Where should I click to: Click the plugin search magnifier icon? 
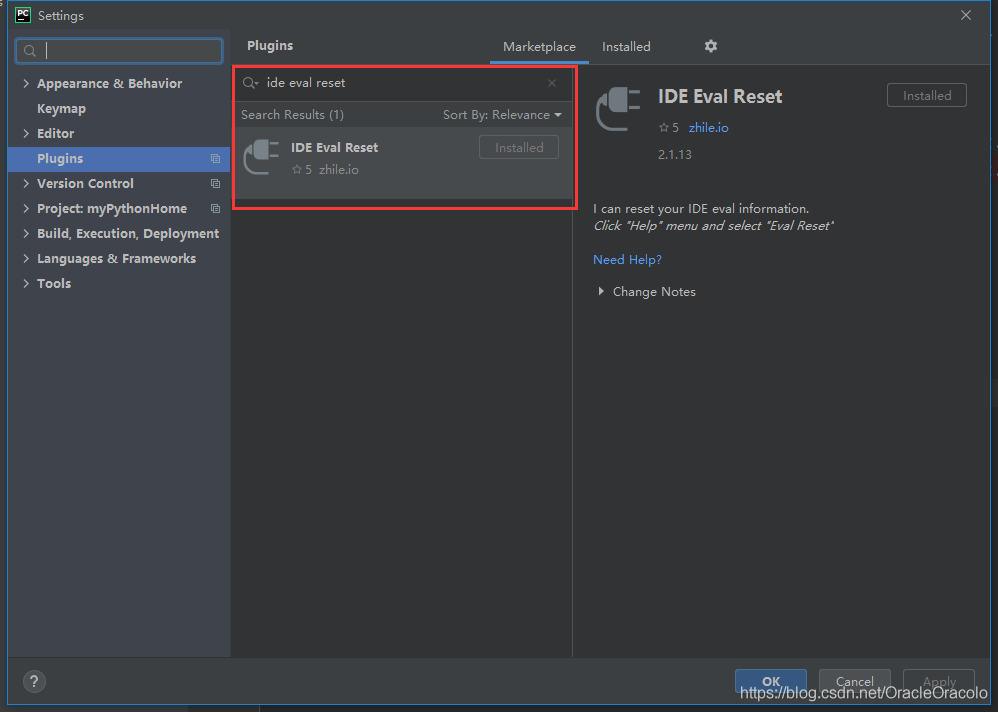pyautogui.click(x=250, y=83)
